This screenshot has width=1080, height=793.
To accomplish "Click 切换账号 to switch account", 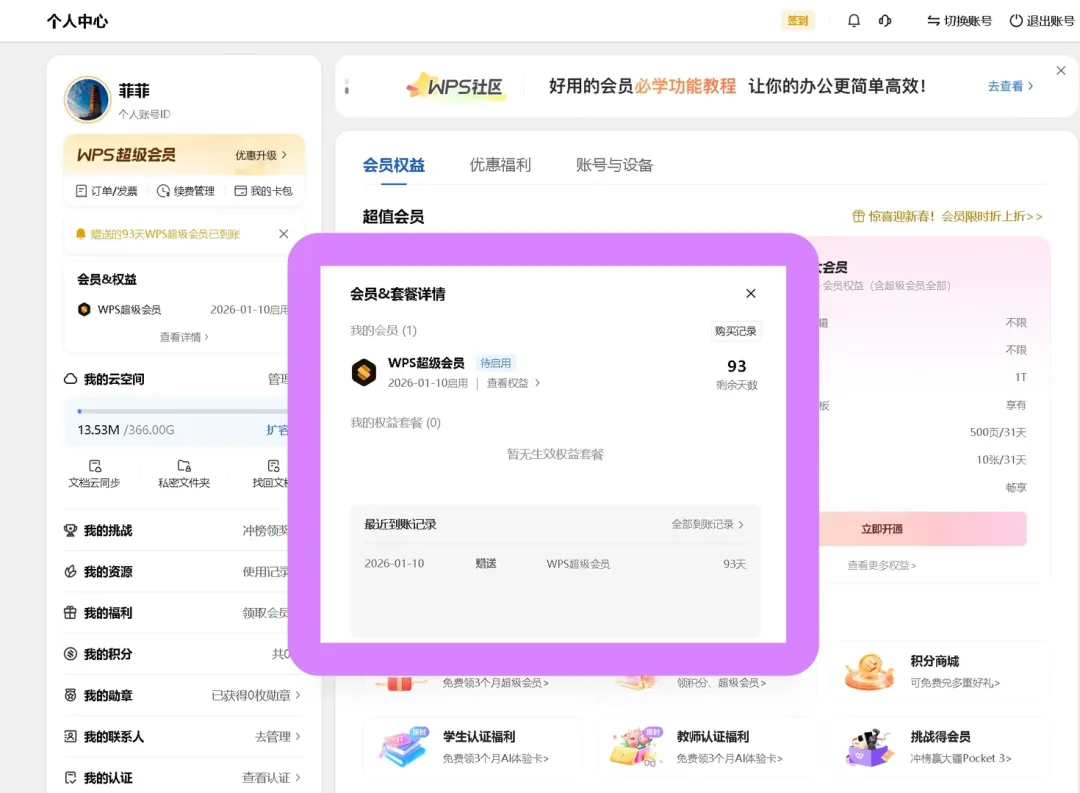I will [959, 21].
